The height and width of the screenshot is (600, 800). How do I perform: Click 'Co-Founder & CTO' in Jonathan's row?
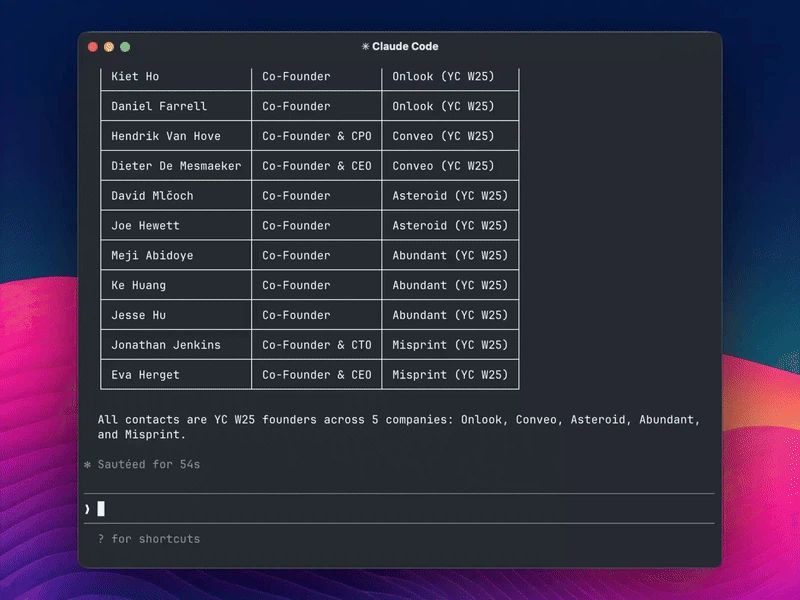[x=317, y=345]
